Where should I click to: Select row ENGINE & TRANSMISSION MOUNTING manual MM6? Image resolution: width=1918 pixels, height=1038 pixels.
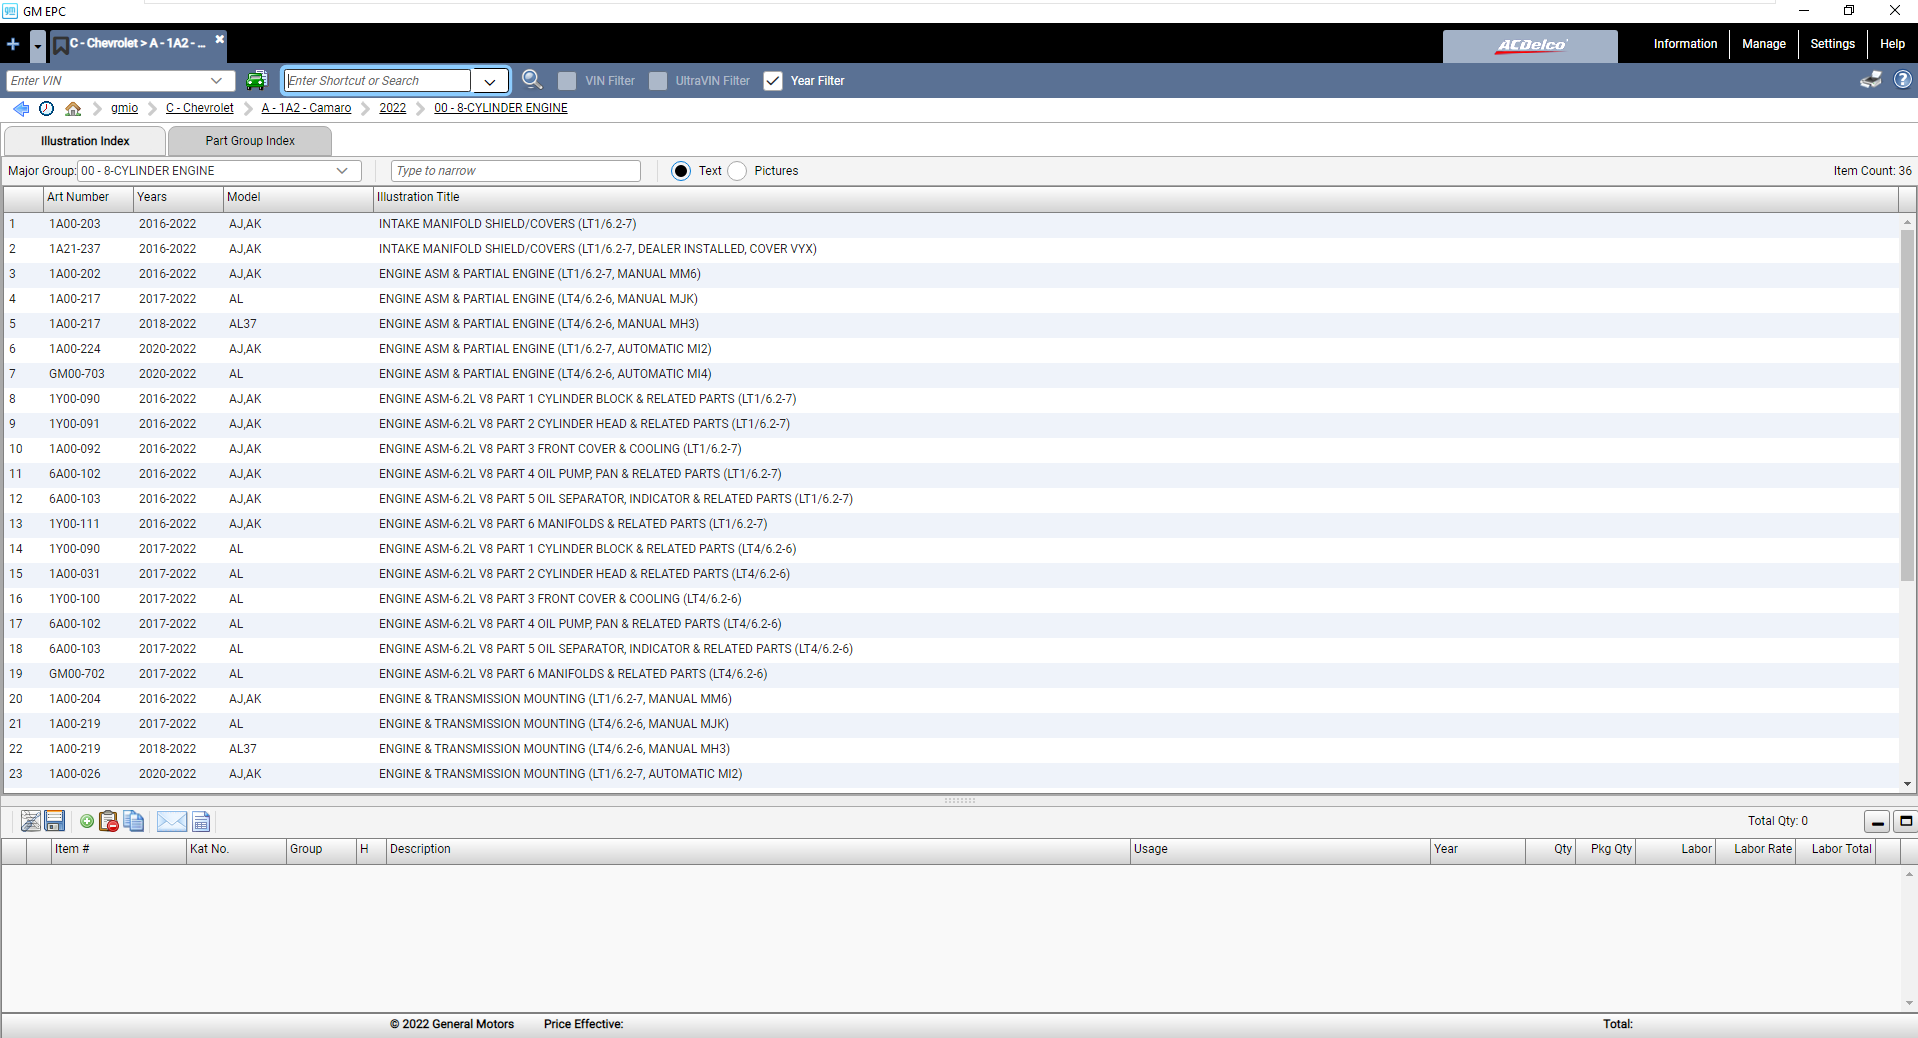950,699
